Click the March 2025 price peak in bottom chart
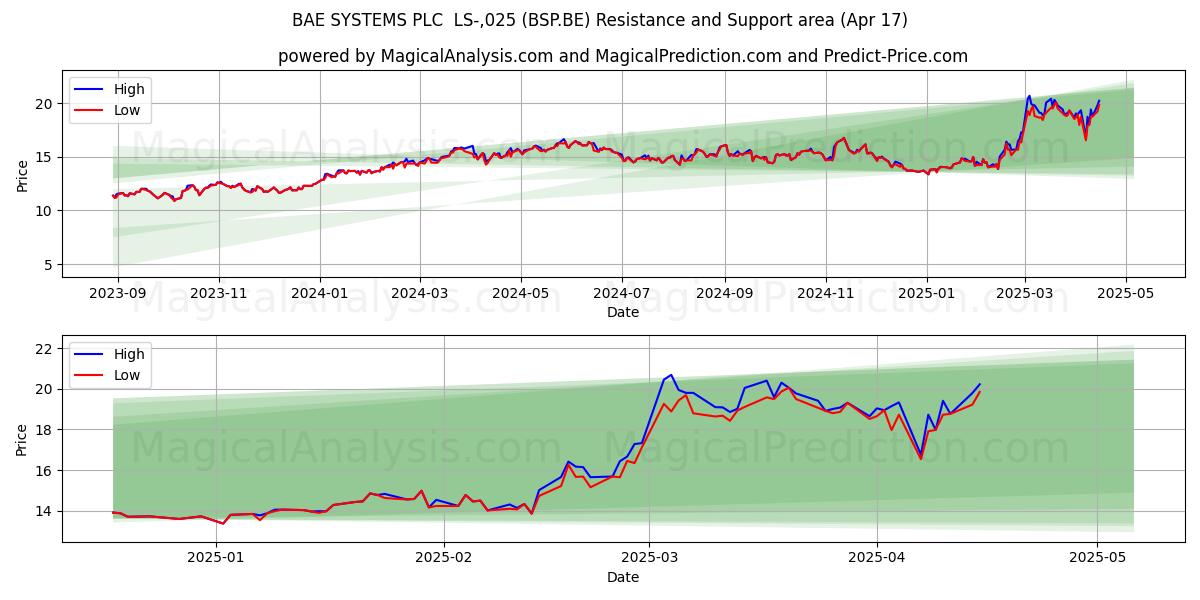Screen dimensions: 1200x600 pyautogui.click(x=670, y=375)
